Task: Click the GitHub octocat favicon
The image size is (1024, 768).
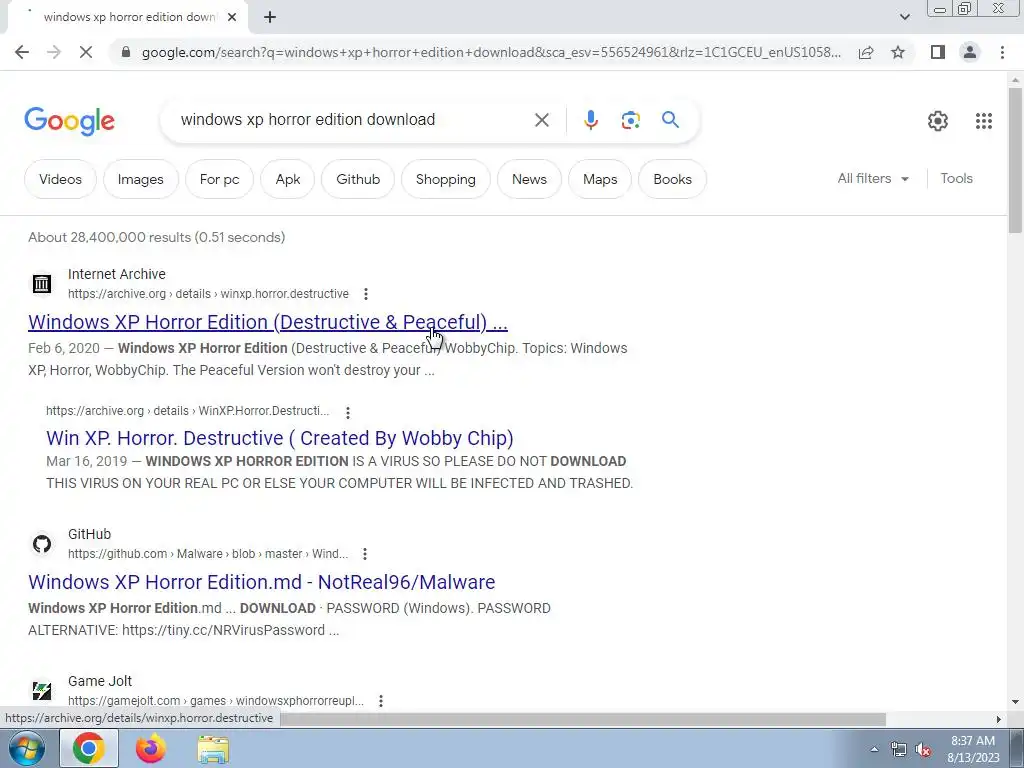Action: pyautogui.click(x=42, y=543)
